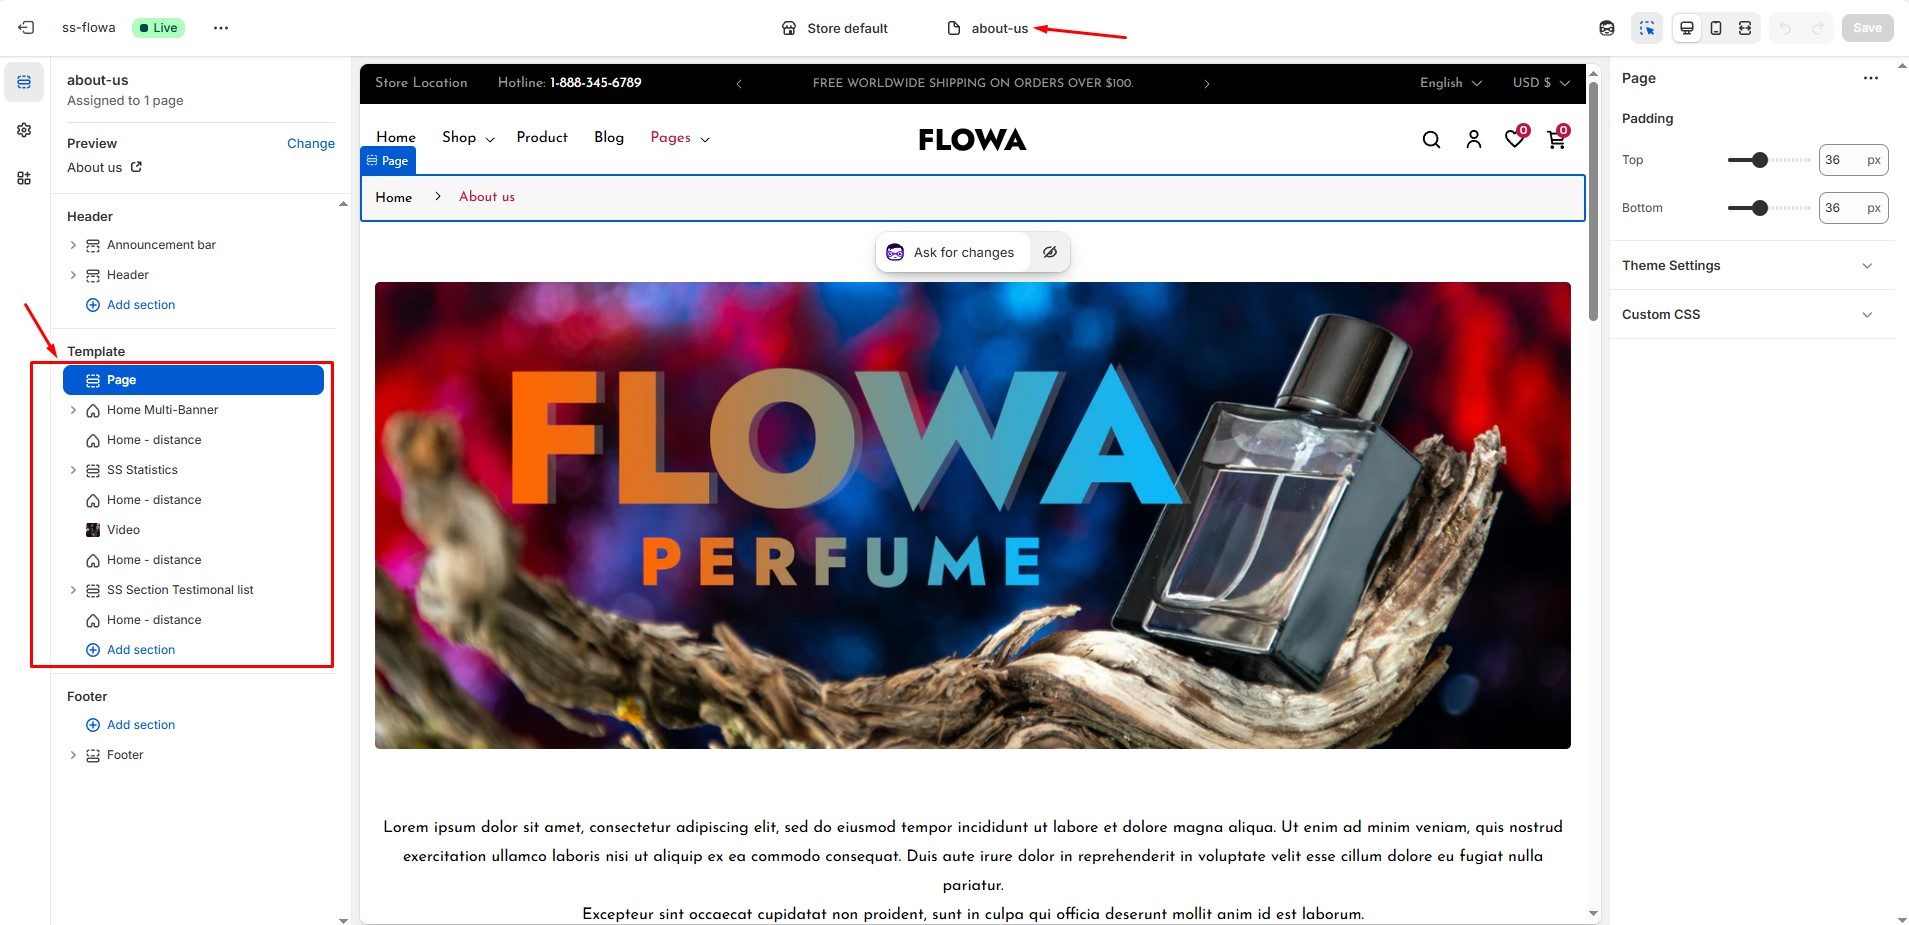Expand the Custom CSS panel
The width and height of the screenshot is (1909, 925).
[1751, 315]
